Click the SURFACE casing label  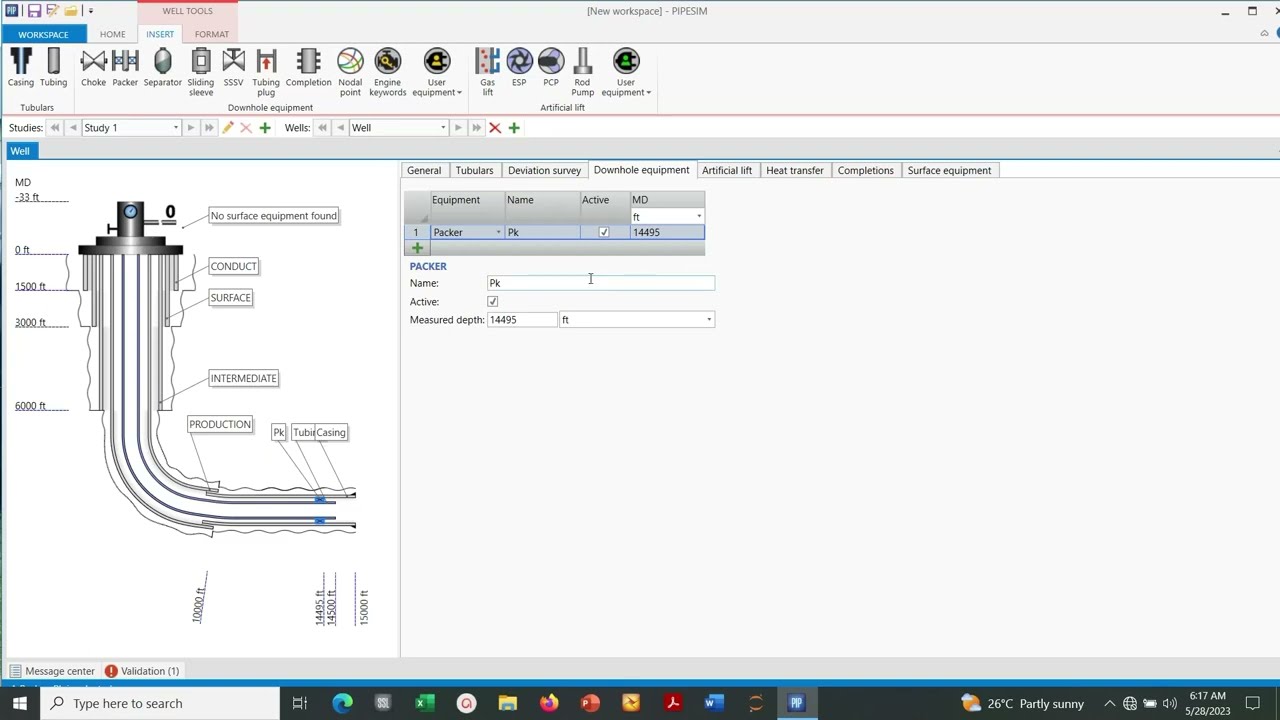click(x=231, y=297)
